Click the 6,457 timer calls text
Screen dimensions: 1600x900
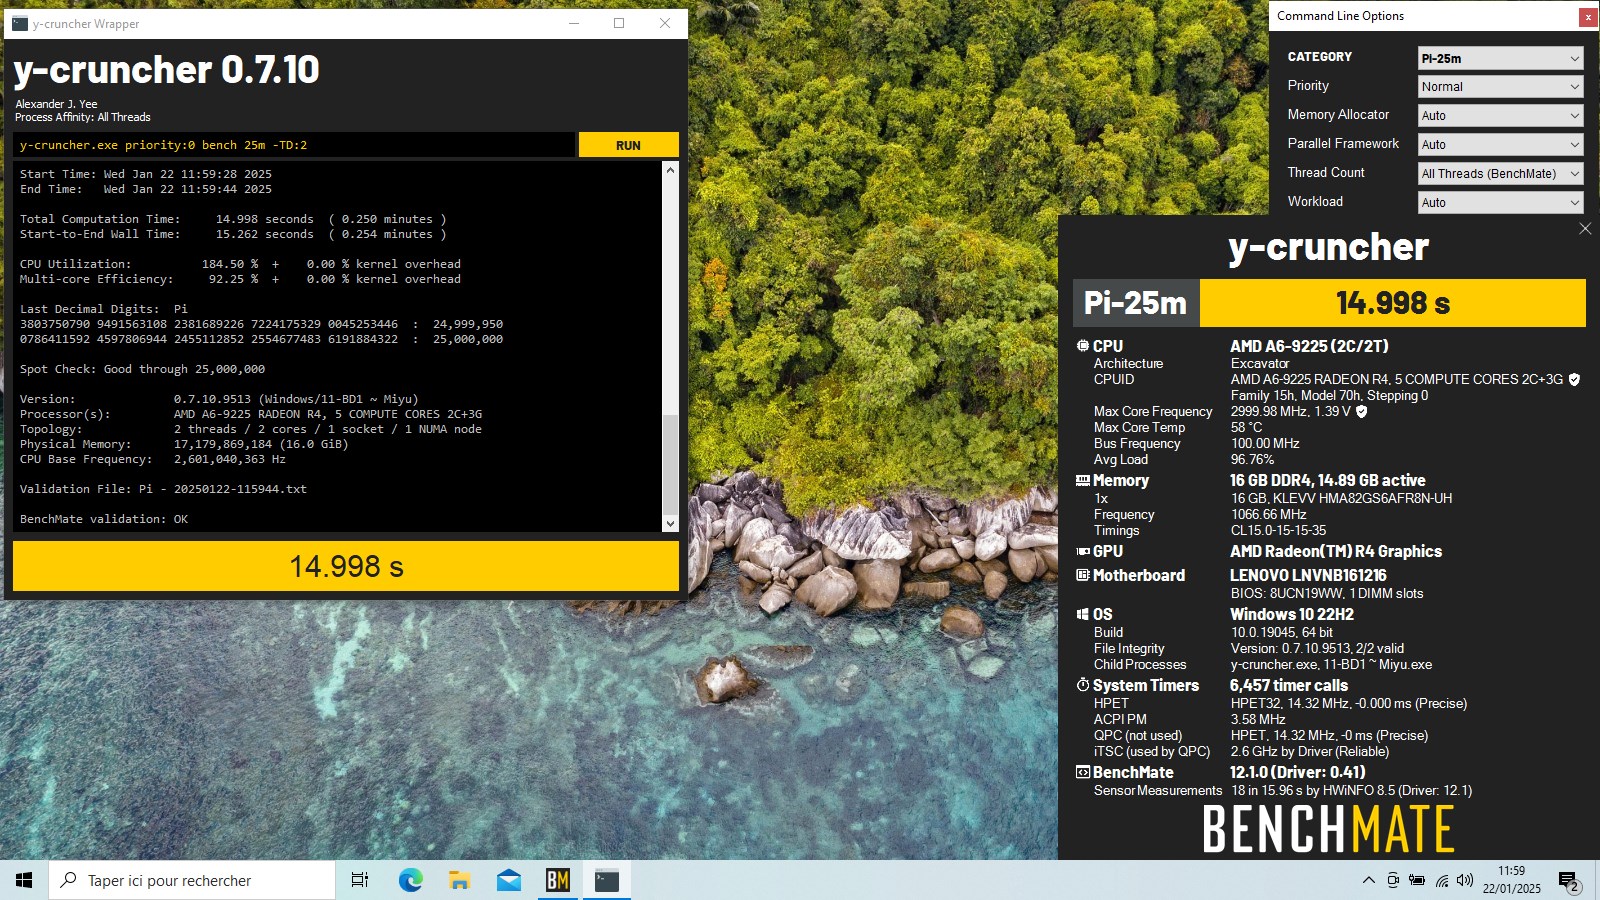[x=1289, y=686]
